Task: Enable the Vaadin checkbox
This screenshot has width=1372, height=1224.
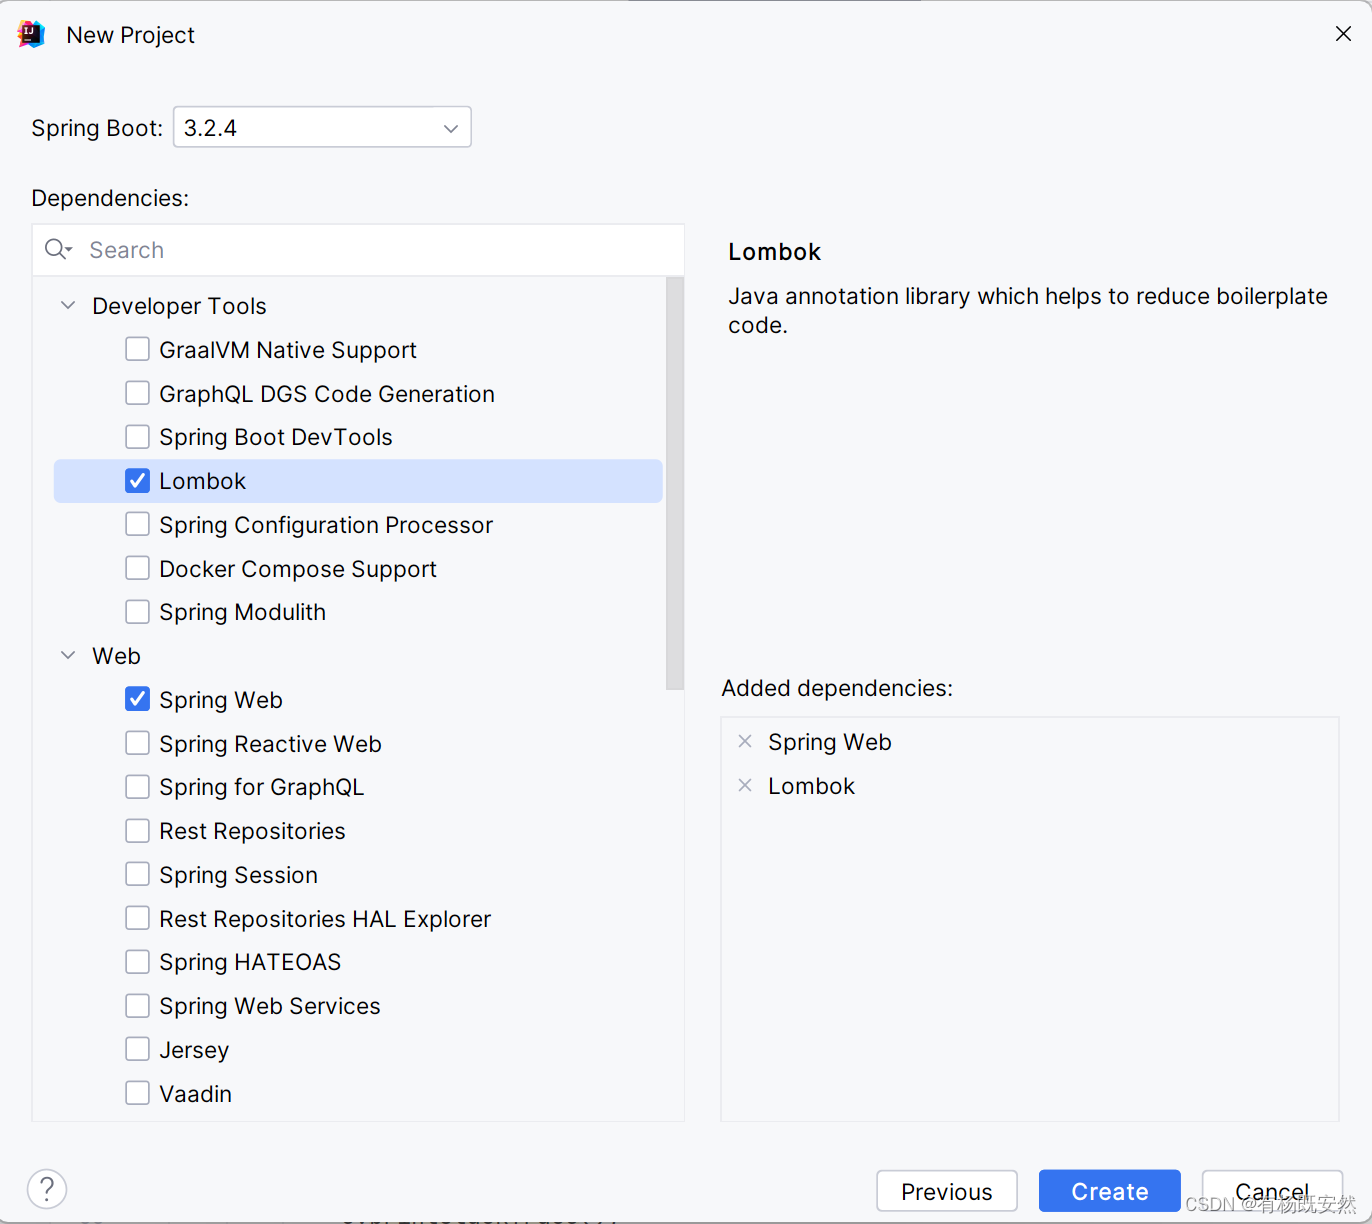Action: [137, 1093]
